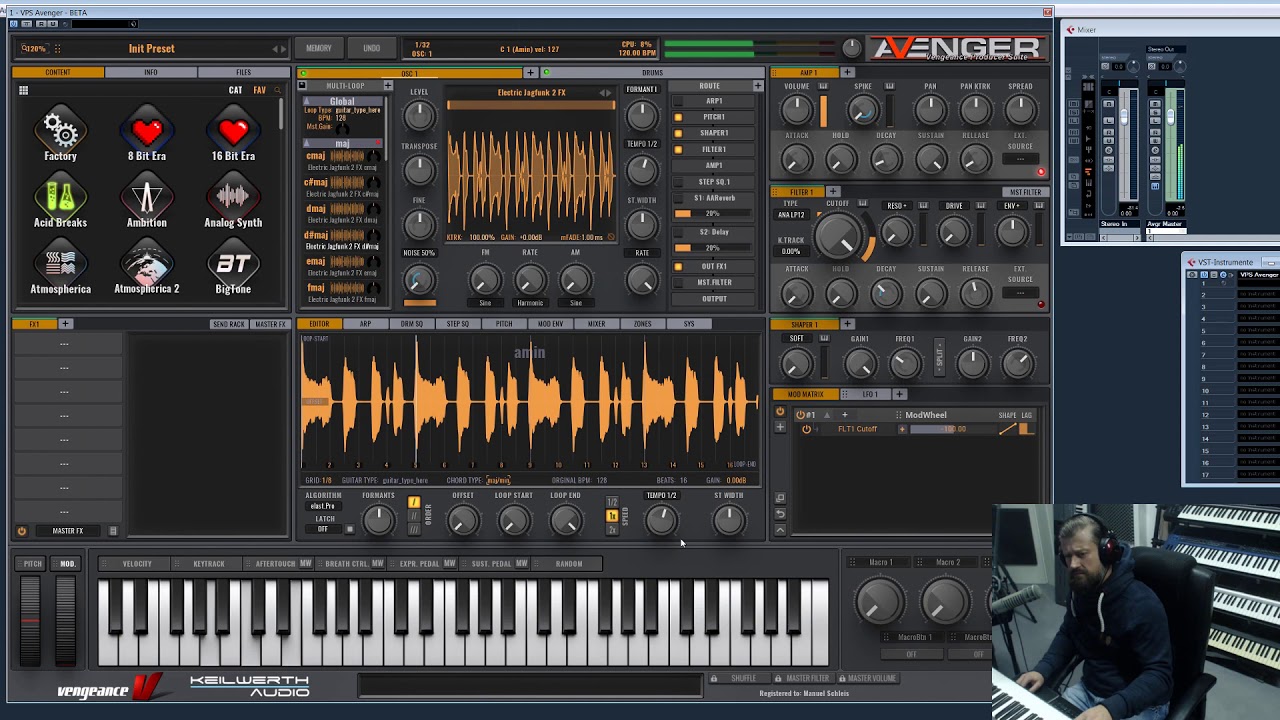Add a new FILTER module tab
Image resolution: width=1280 pixels, height=720 pixels.
(833, 191)
